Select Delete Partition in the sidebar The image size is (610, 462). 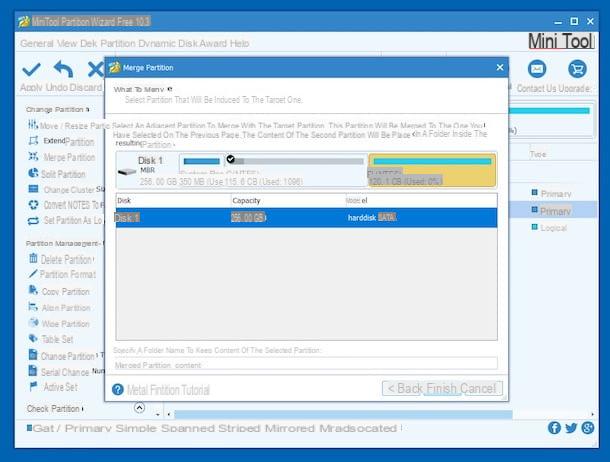(x=61, y=259)
